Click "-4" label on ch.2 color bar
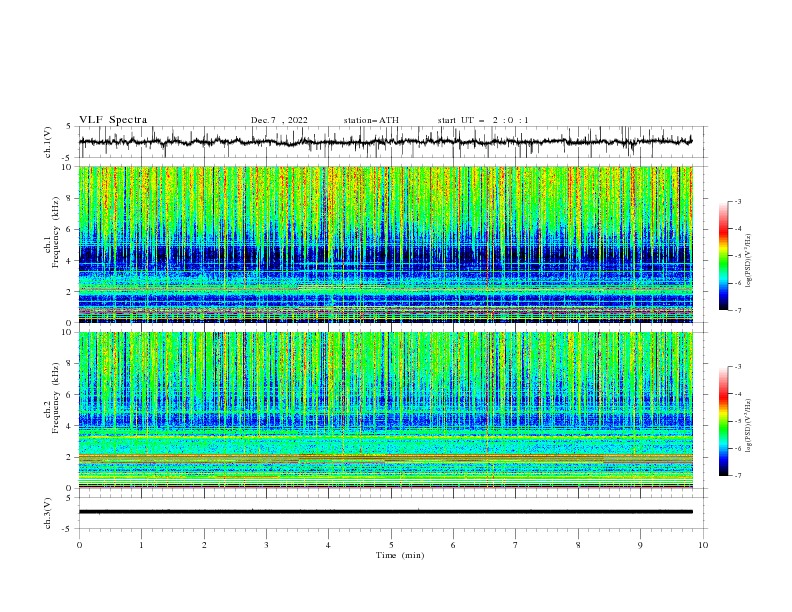The image size is (792, 612). click(x=738, y=394)
